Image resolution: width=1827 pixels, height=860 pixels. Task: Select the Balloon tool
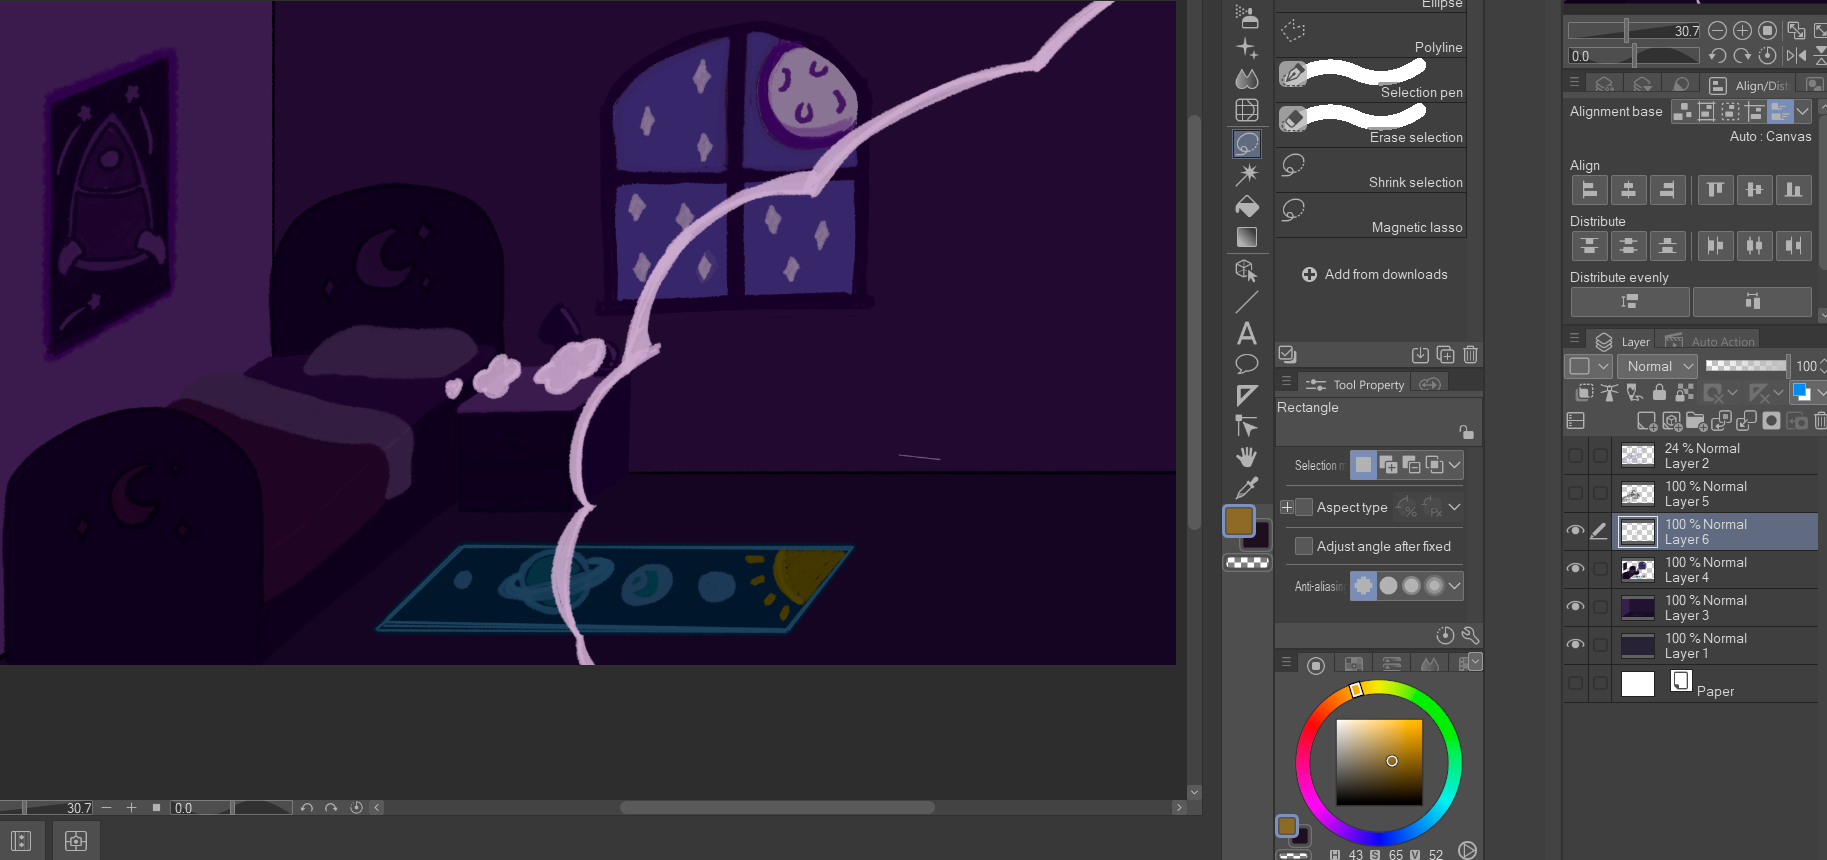(1247, 364)
